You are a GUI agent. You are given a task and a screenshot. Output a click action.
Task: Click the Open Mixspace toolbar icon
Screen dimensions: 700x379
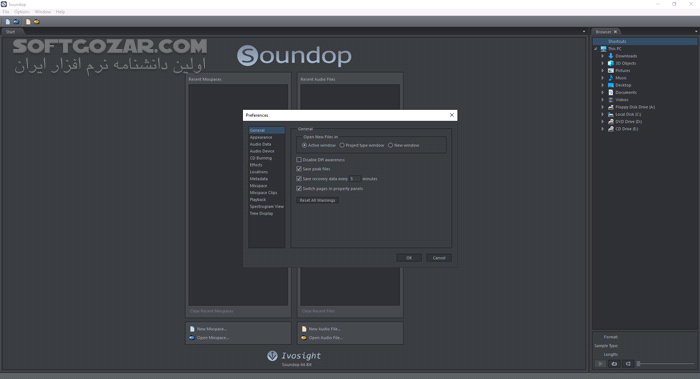click(x=16, y=21)
